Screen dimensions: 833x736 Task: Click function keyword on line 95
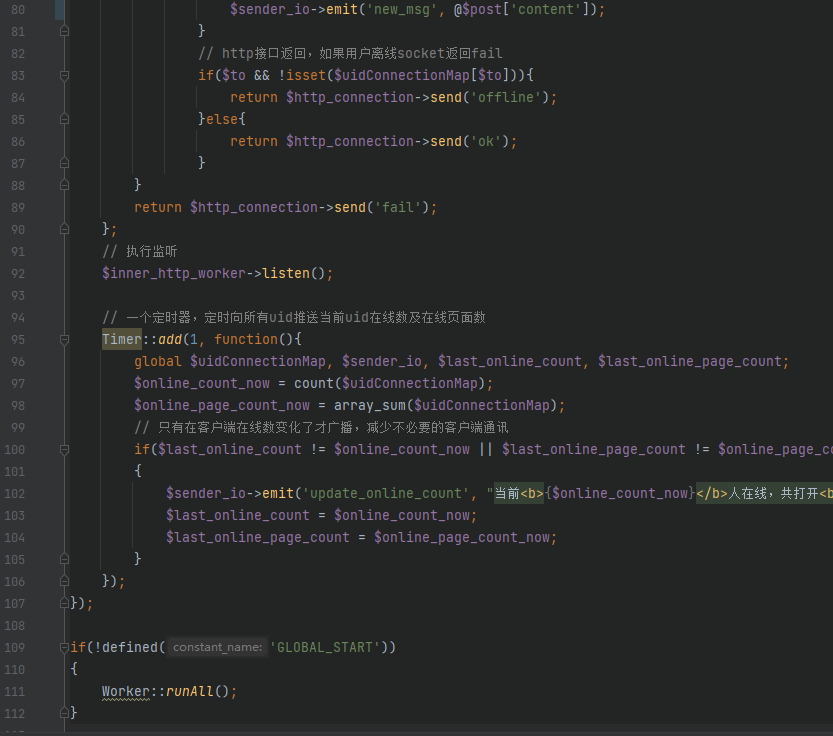pos(246,339)
